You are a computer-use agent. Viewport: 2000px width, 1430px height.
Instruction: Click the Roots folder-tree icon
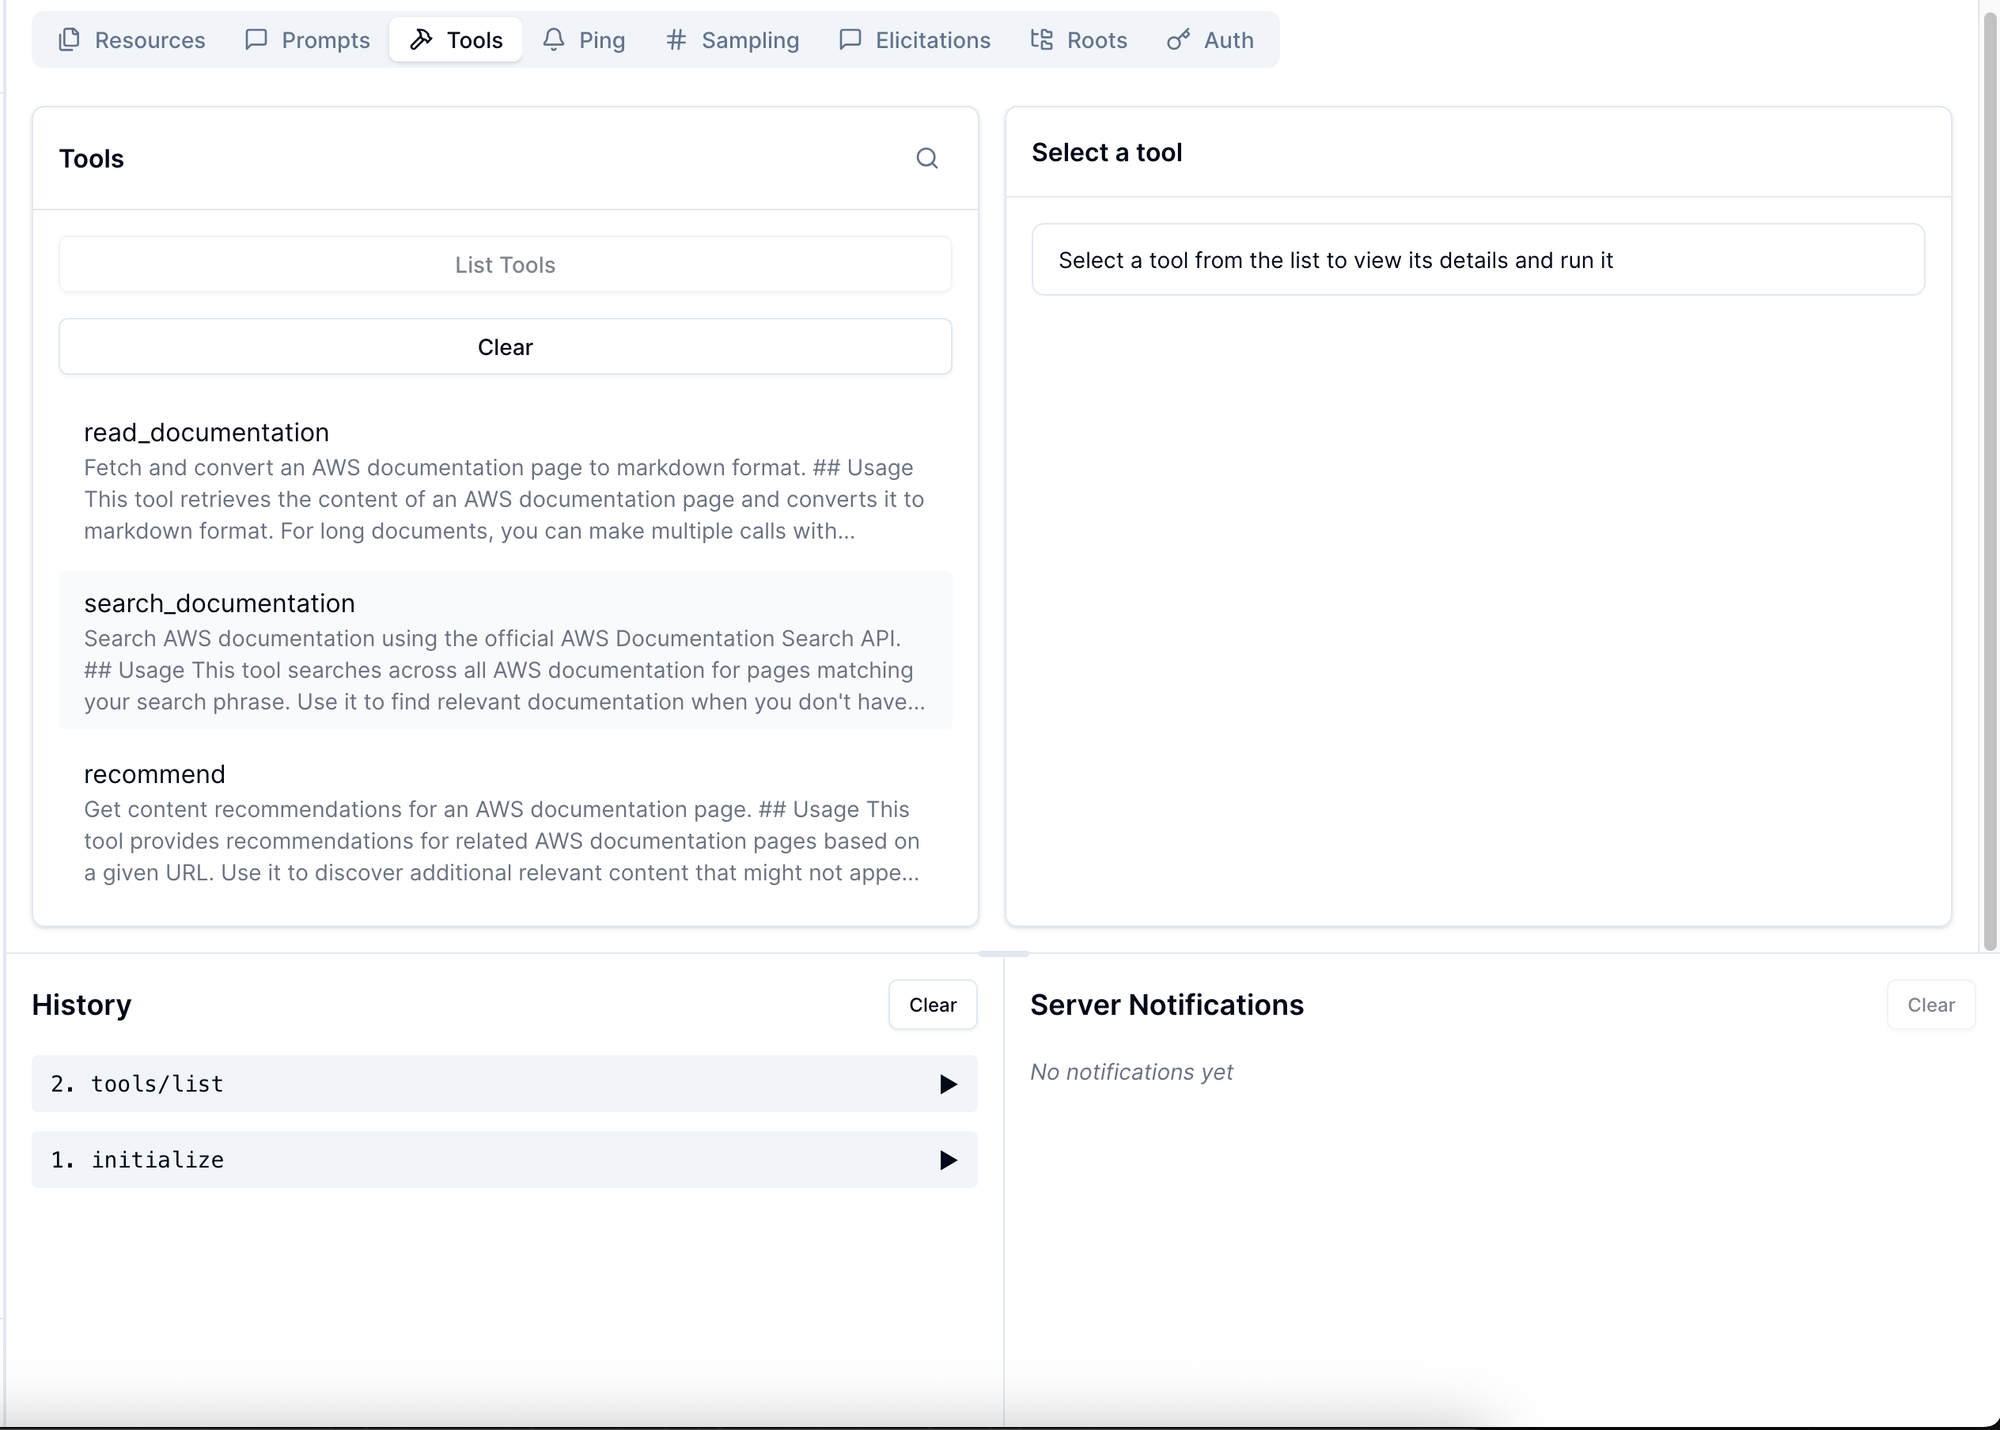(x=1042, y=40)
